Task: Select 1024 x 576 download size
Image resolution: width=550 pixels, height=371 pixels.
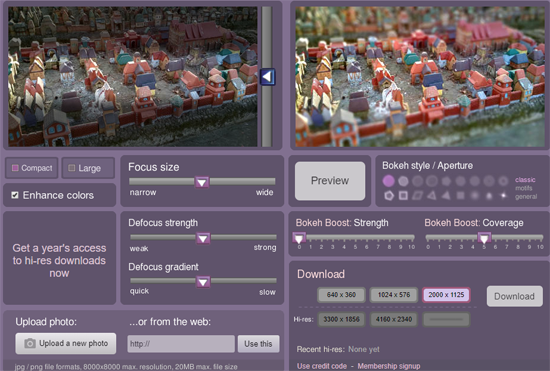Action: pyautogui.click(x=394, y=295)
